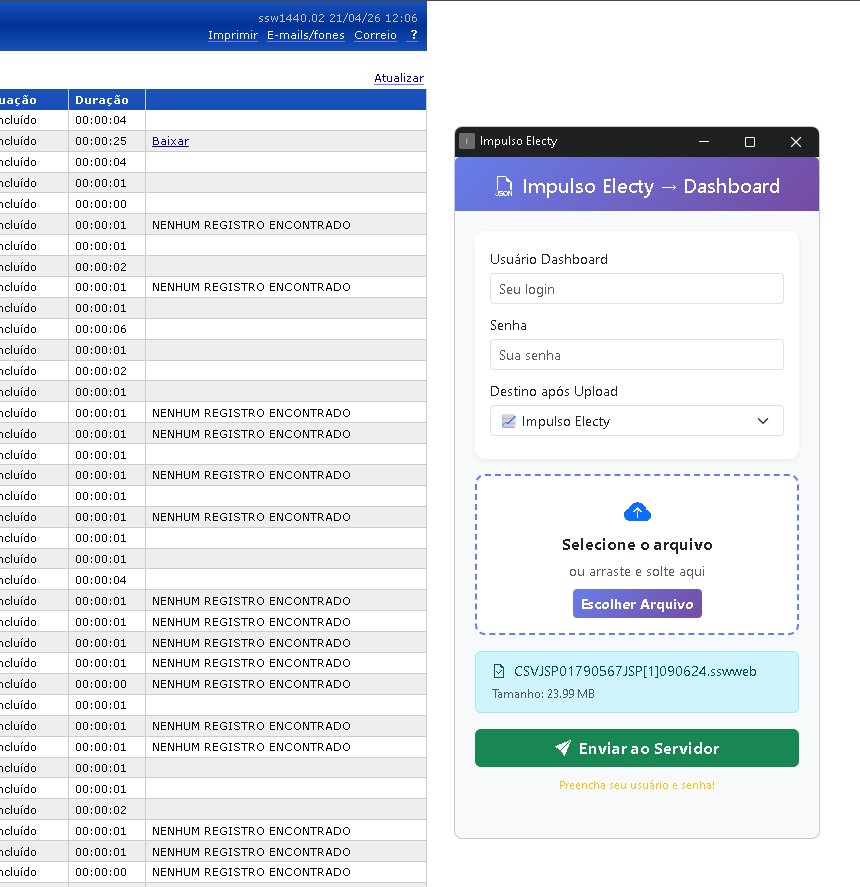Image resolution: width=860 pixels, height=887 pixels.
Task: Click the Enviar ao Servidor button
Action: click(x=637, y=748)
